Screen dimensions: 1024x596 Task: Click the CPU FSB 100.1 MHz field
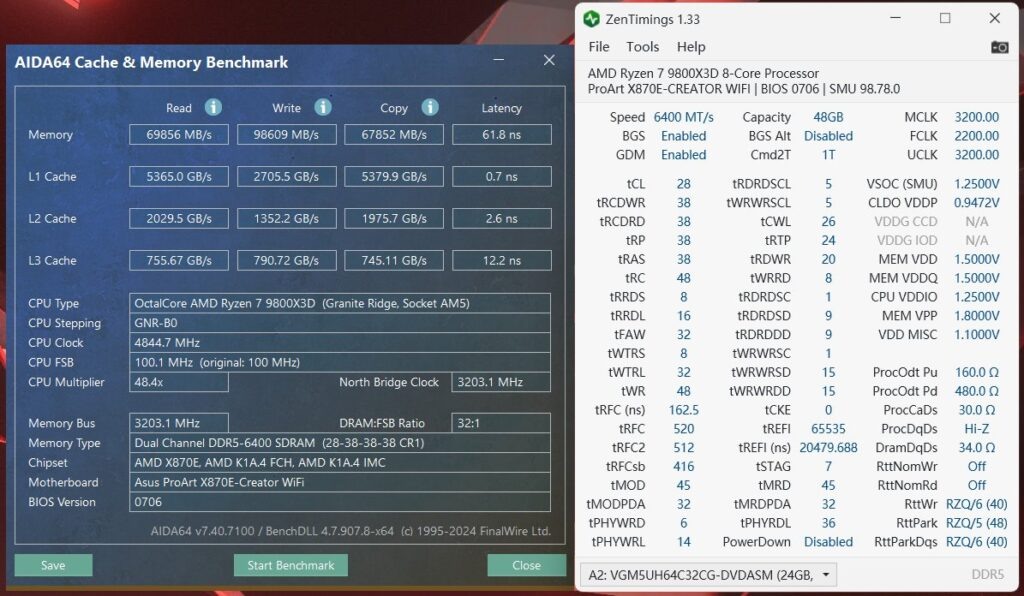(x=340, y=362)
